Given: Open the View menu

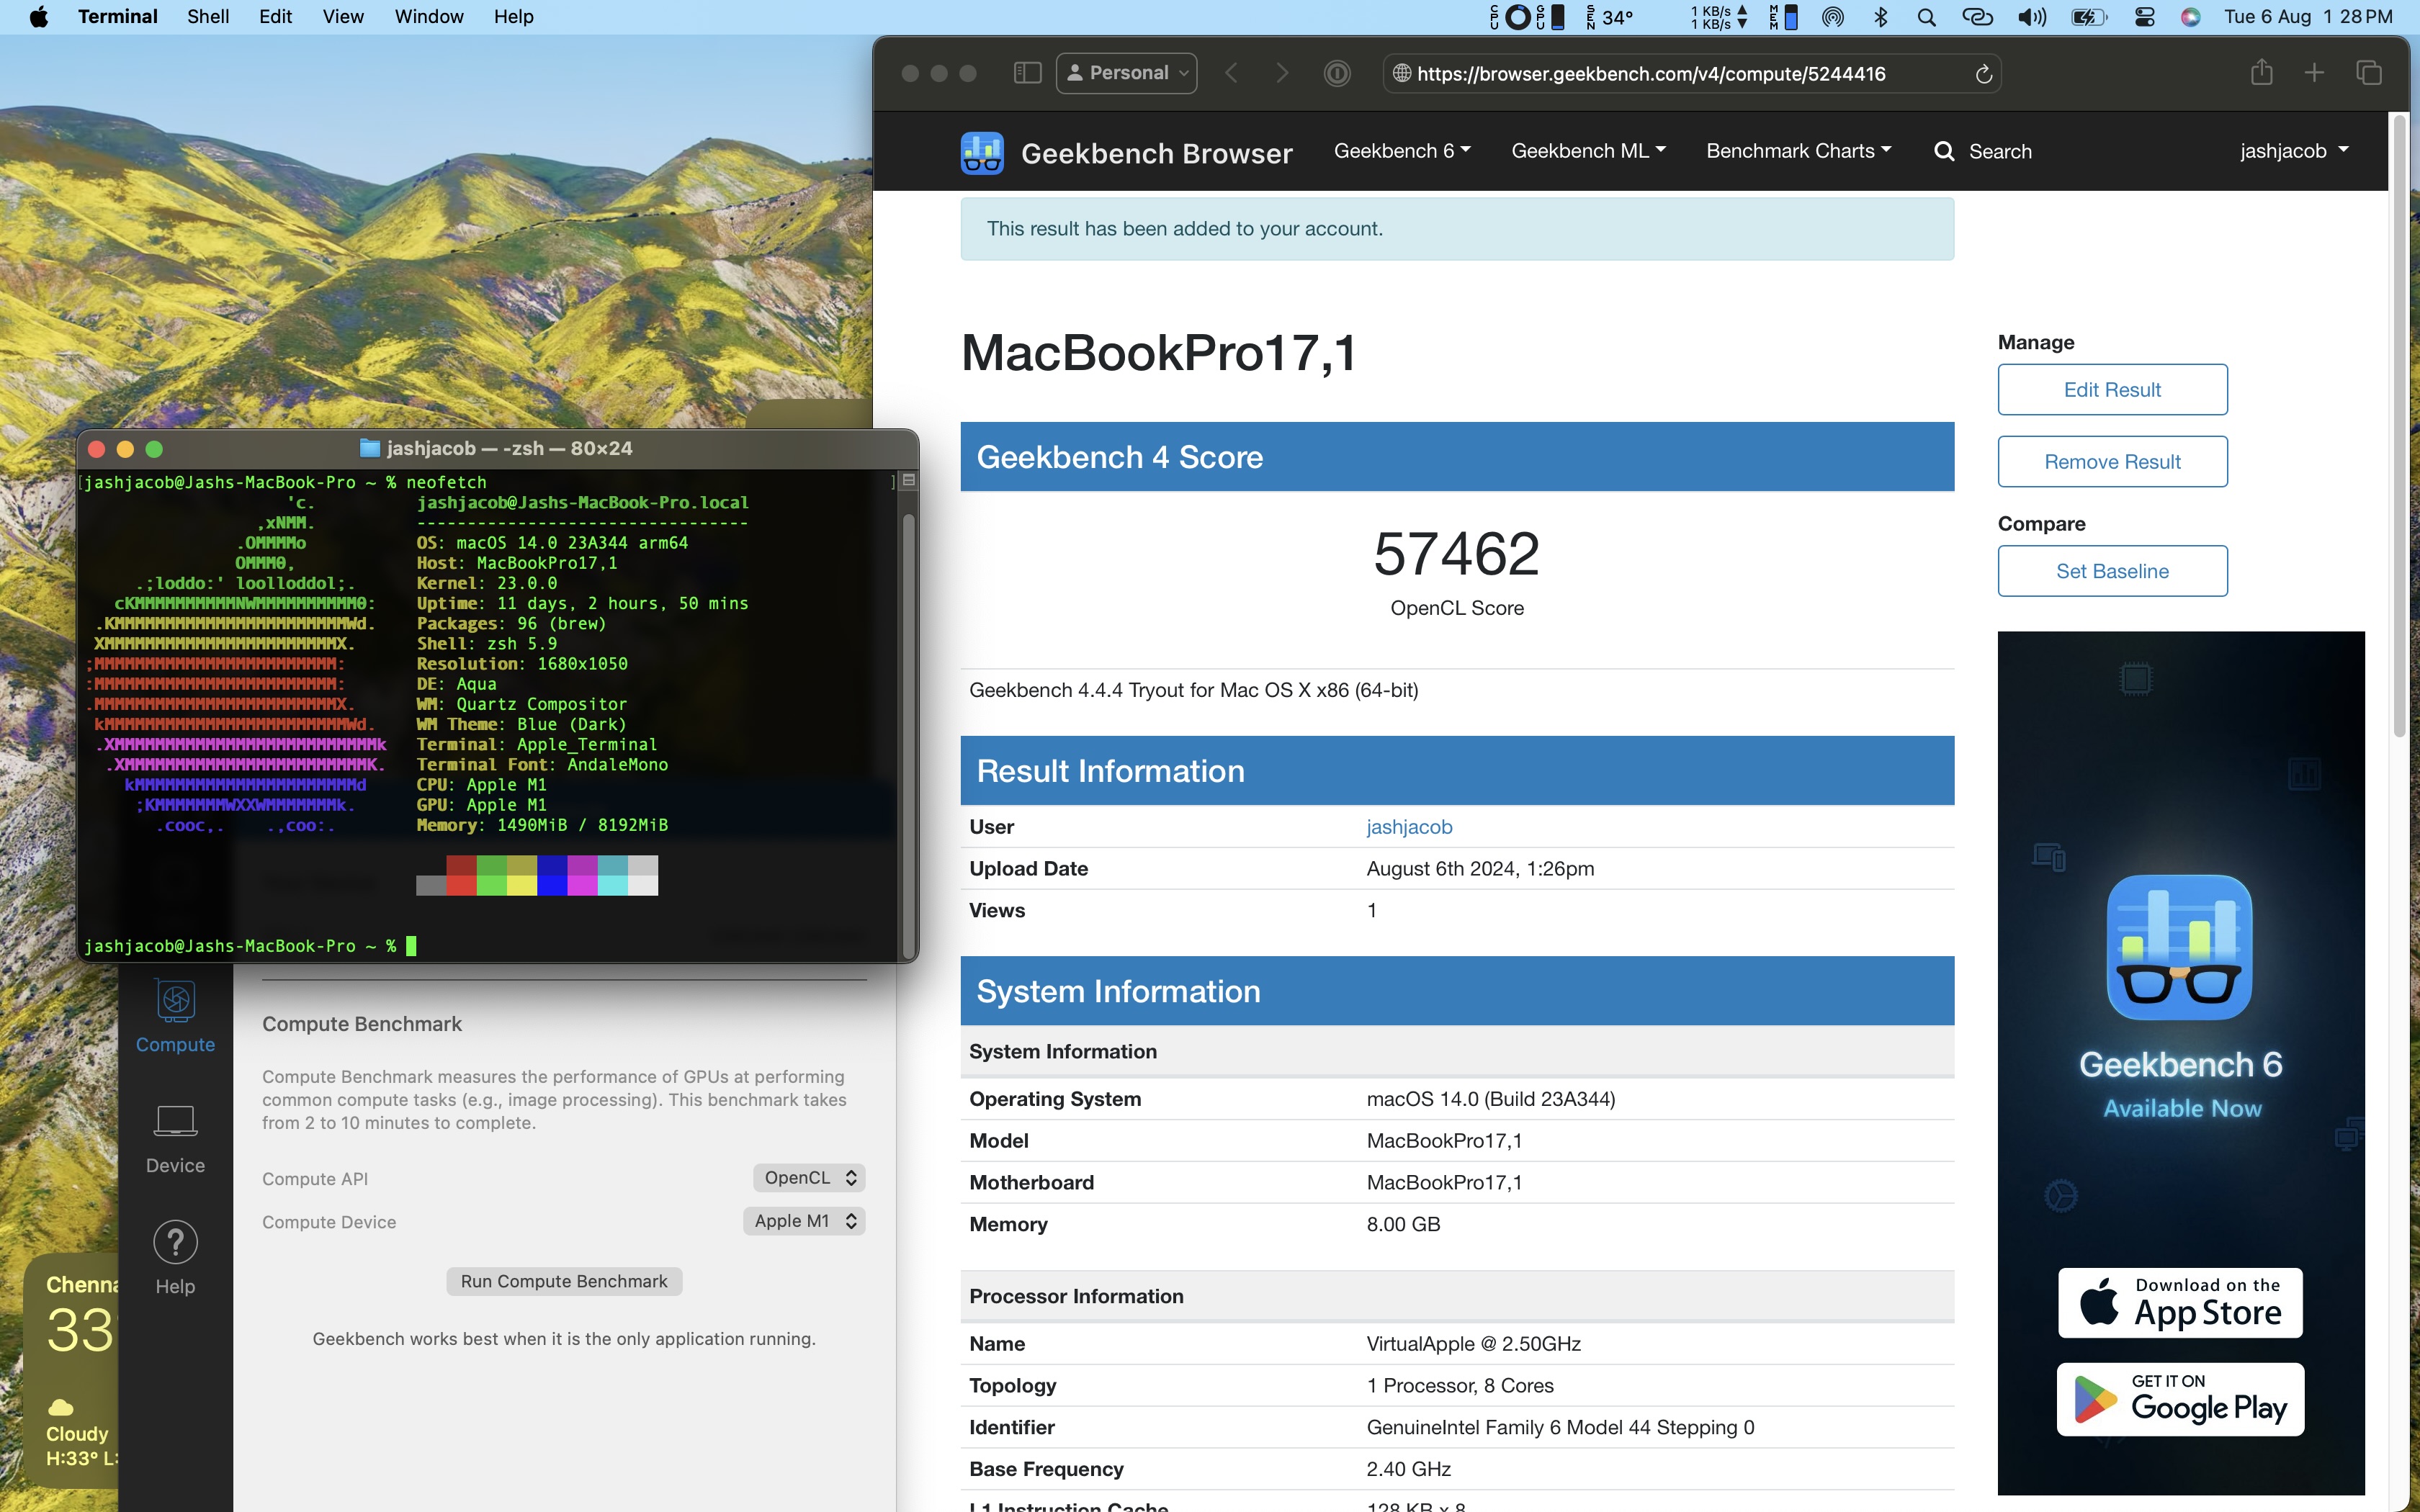Looking at the screenshot, I should click(343, 17).
